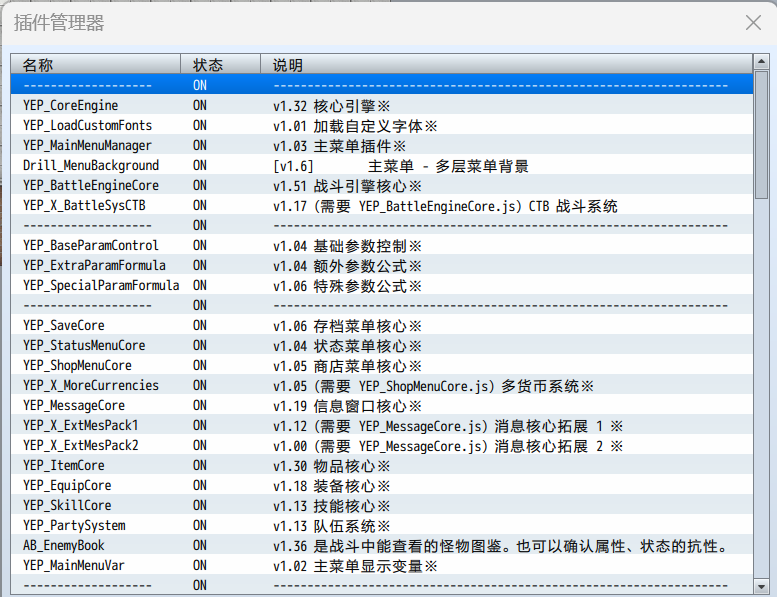Click description 'v1.04 基础参数控制※'

(x=347, y=246)
